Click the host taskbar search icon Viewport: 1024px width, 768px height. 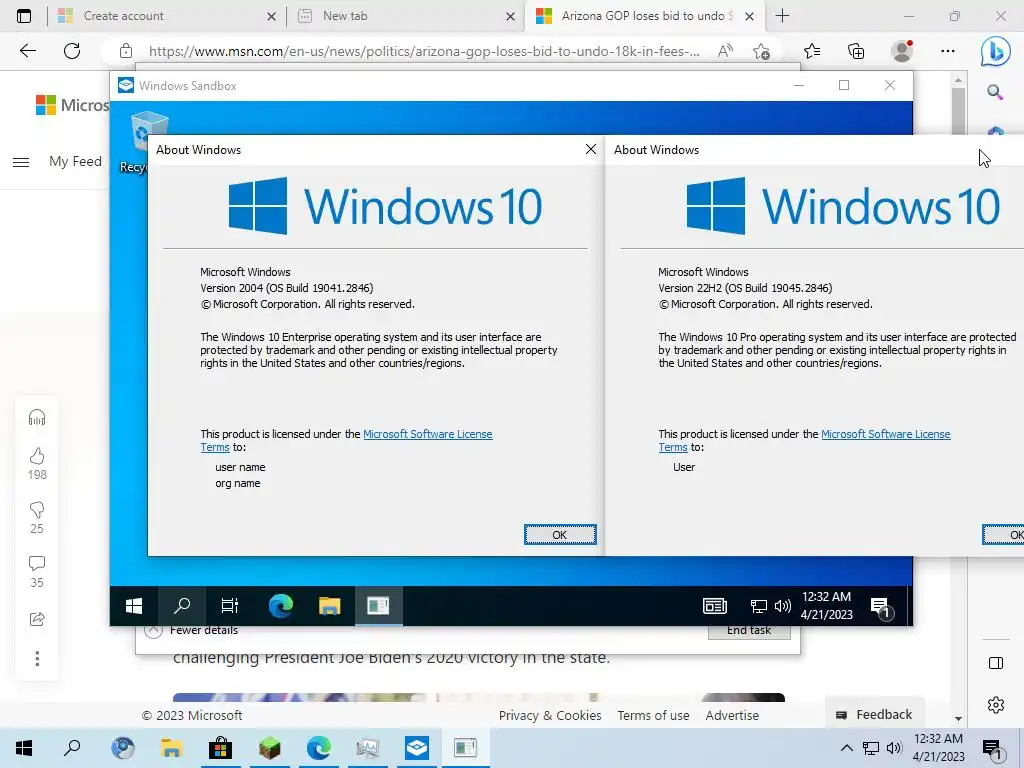pos(72,748)
